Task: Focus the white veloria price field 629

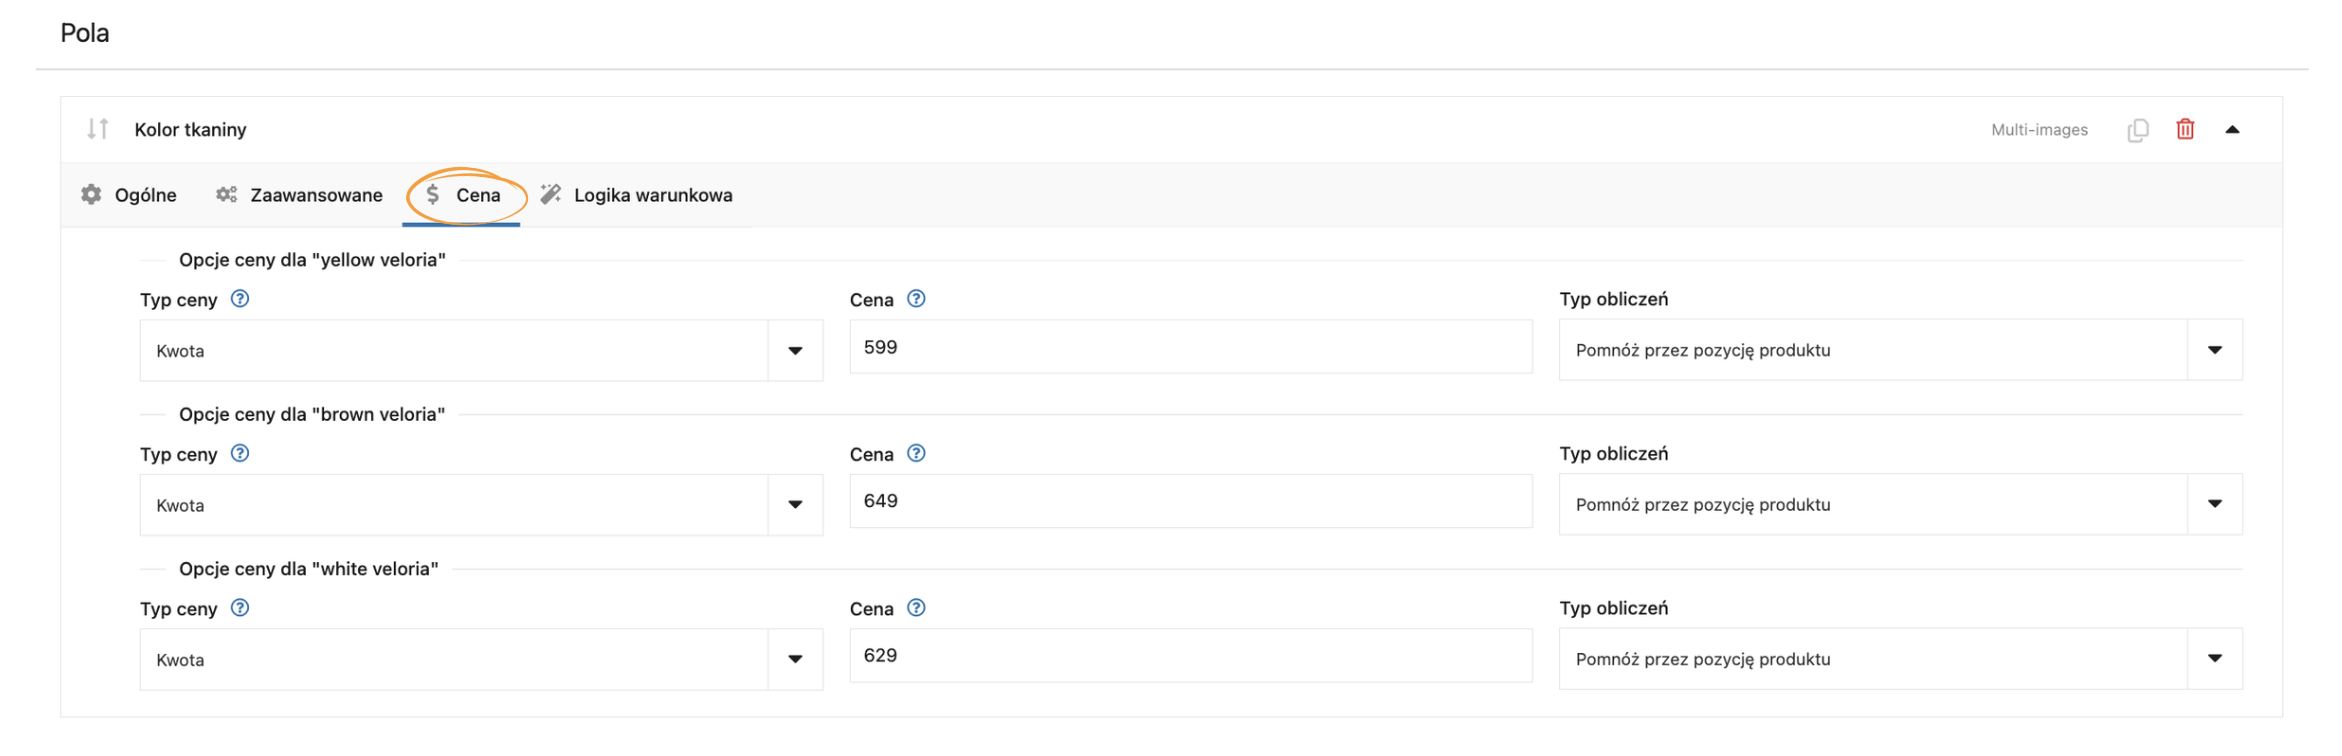Action: pyautogui.click(x=1190, y=656)
